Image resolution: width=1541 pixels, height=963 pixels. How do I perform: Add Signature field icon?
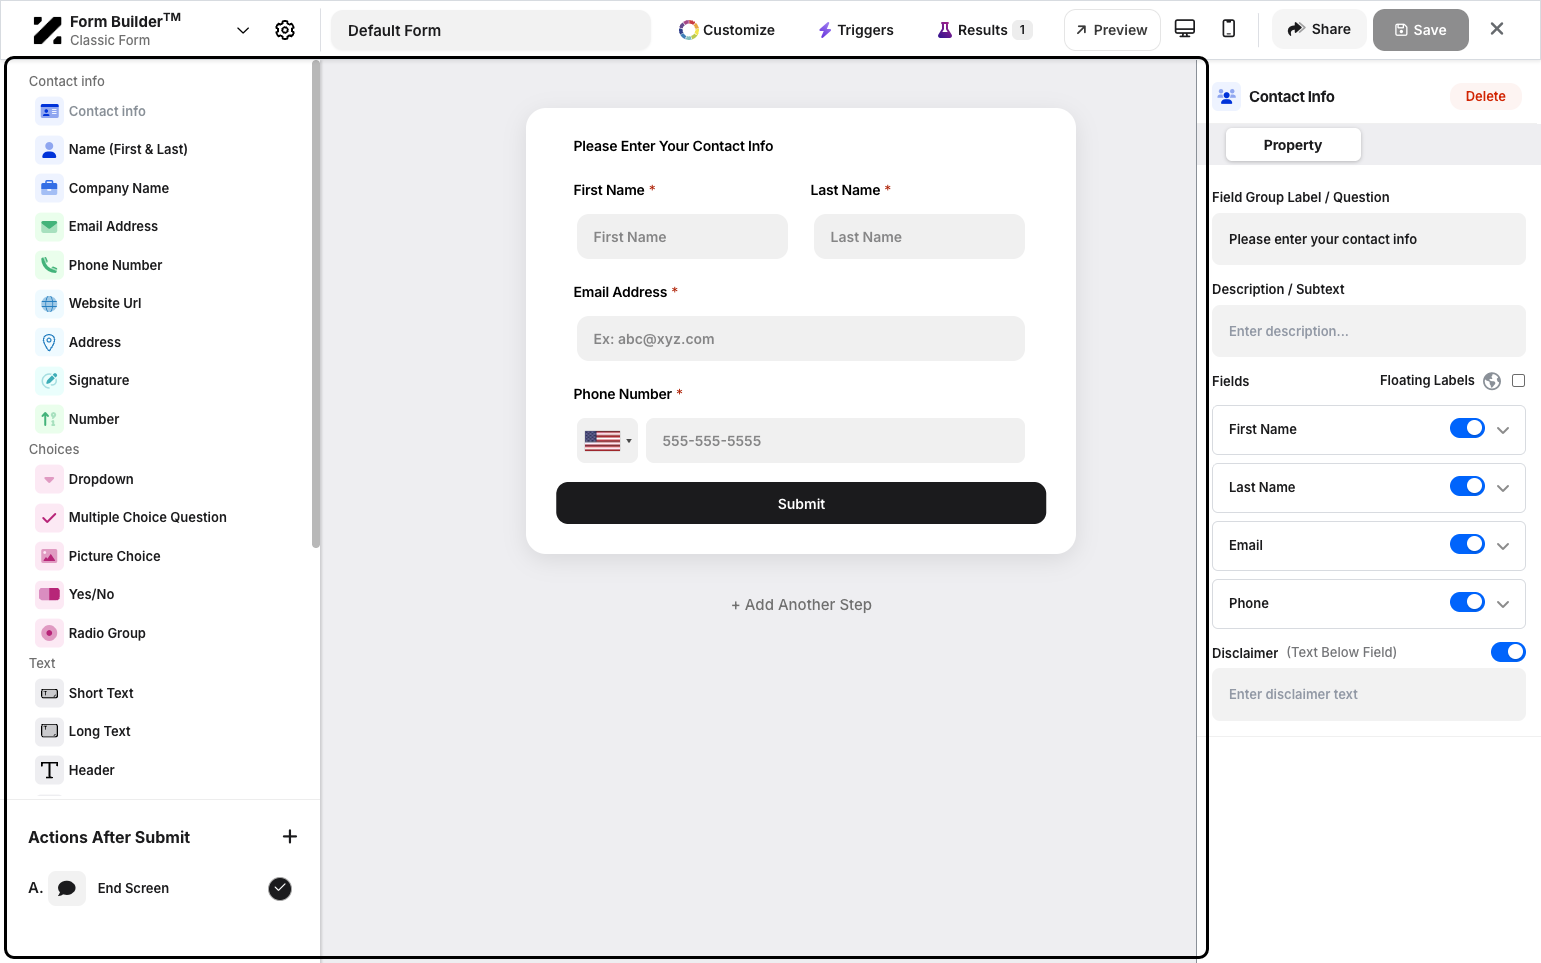pyautogui.click(x=49, y=380)
